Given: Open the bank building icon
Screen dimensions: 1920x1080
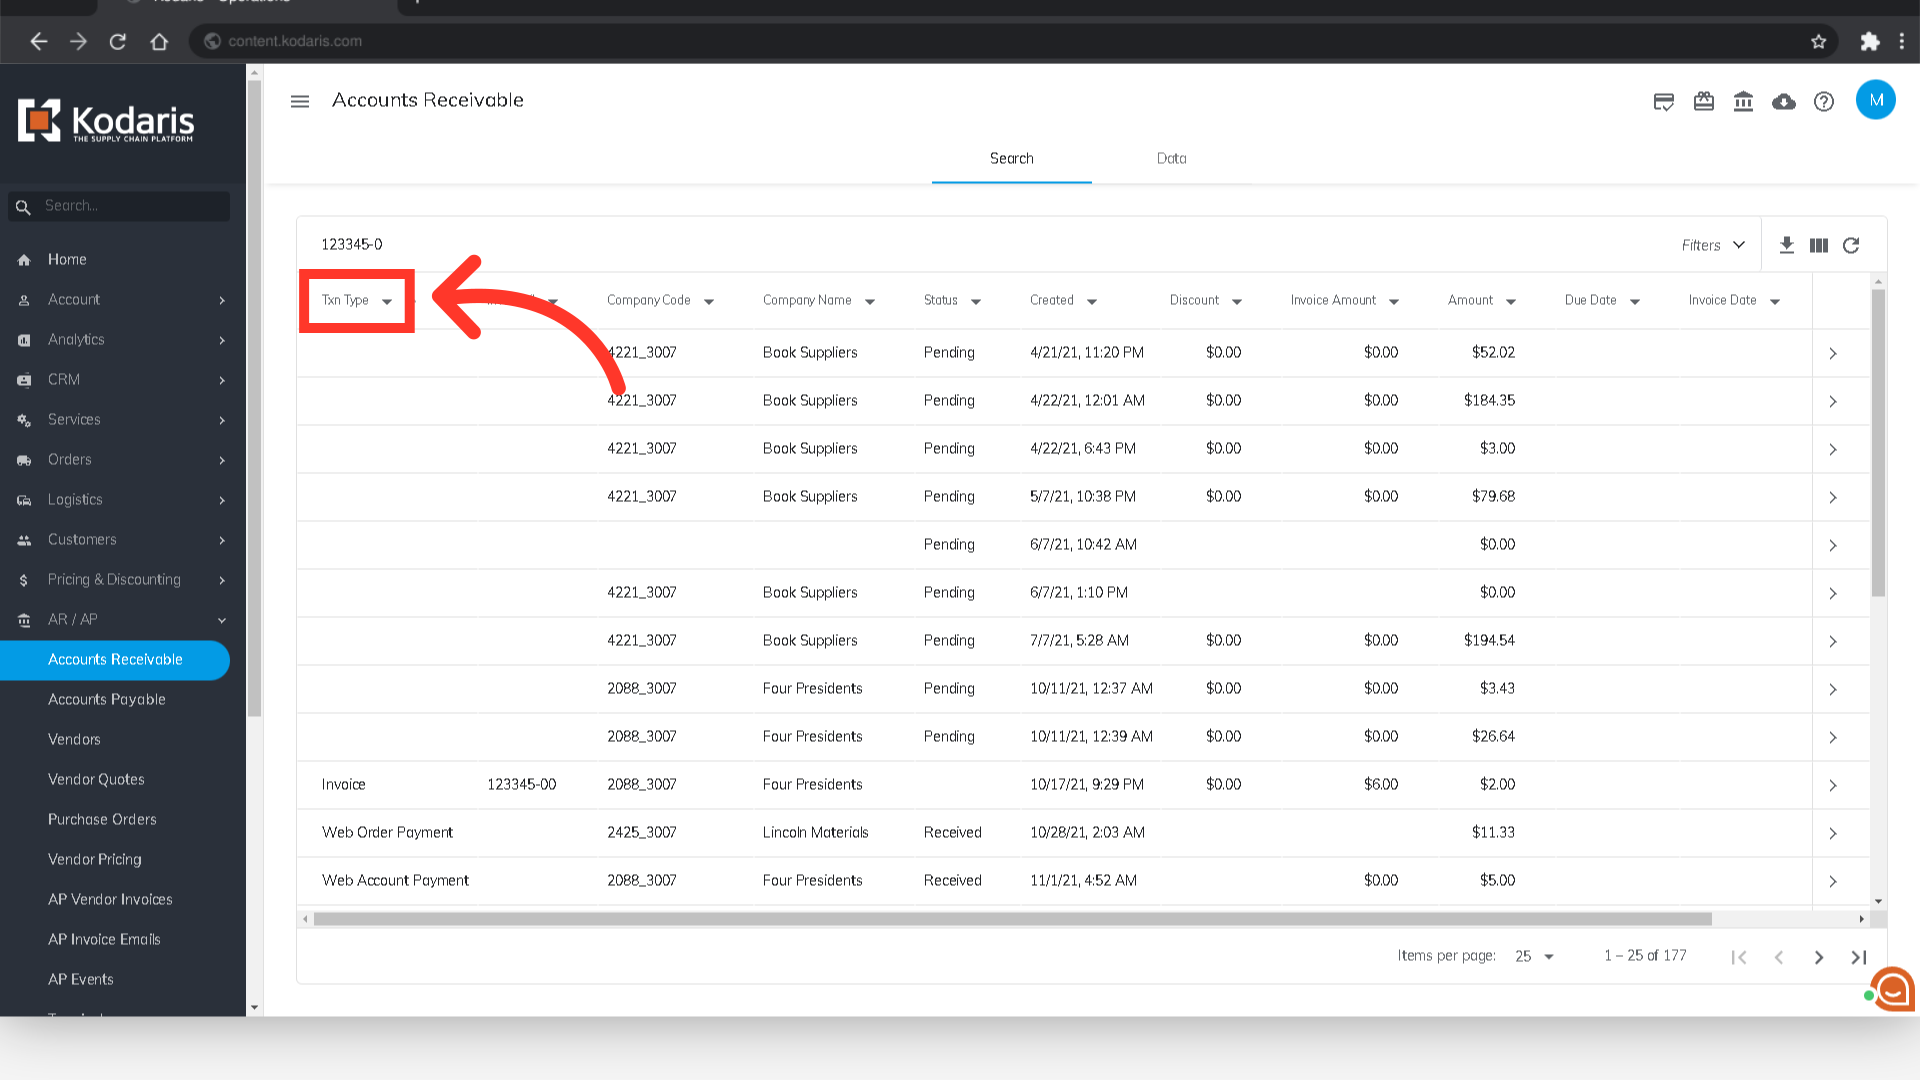Looking at the screenshot, I should click(x=1743, y=101).
